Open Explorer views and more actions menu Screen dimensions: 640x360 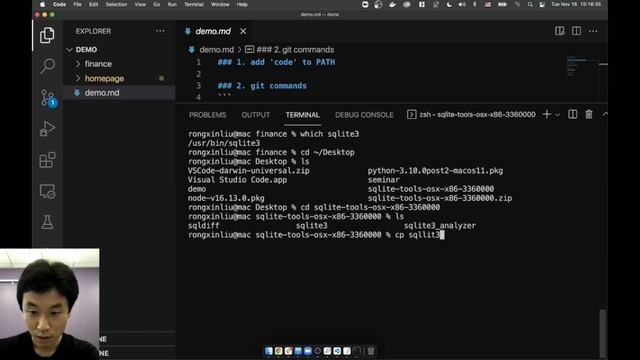tap(160, 31)
